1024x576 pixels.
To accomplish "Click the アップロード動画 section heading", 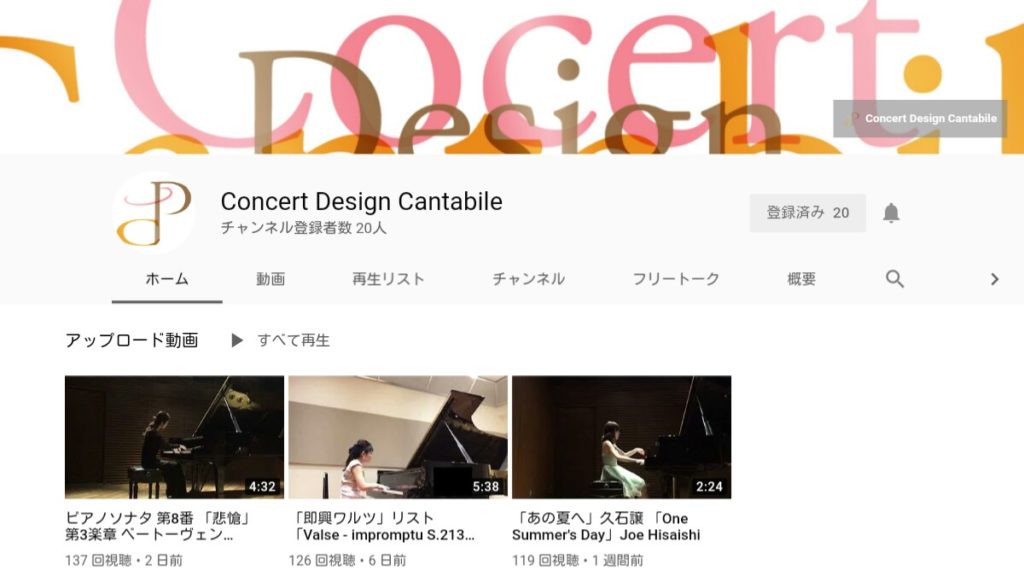I will [131, 340].
